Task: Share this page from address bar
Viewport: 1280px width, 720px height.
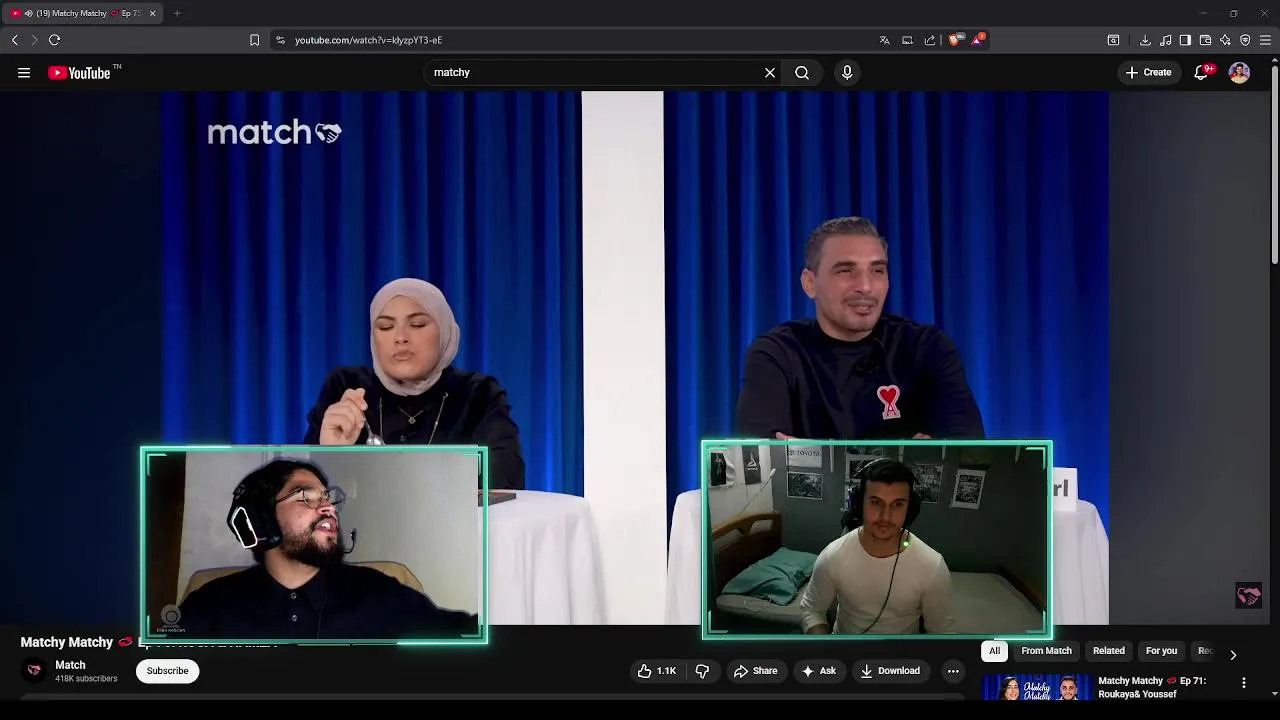Action: [x=930, y=40]
